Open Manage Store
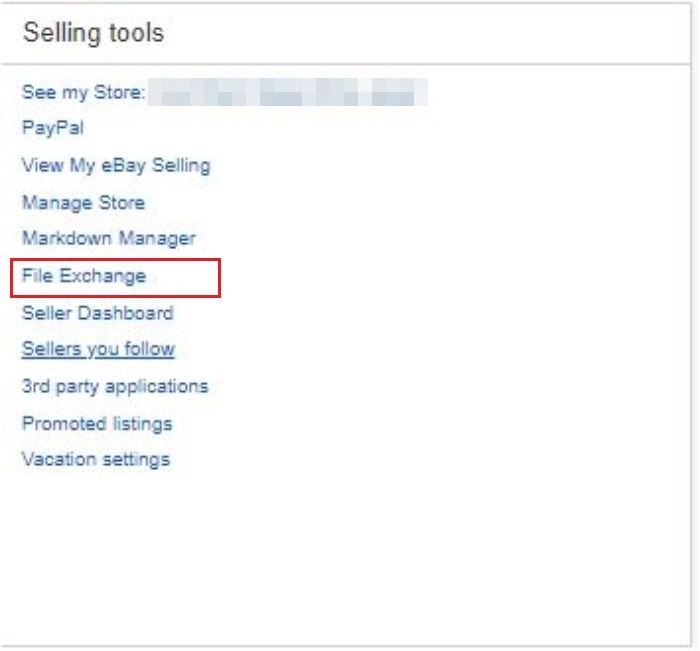 83,203
